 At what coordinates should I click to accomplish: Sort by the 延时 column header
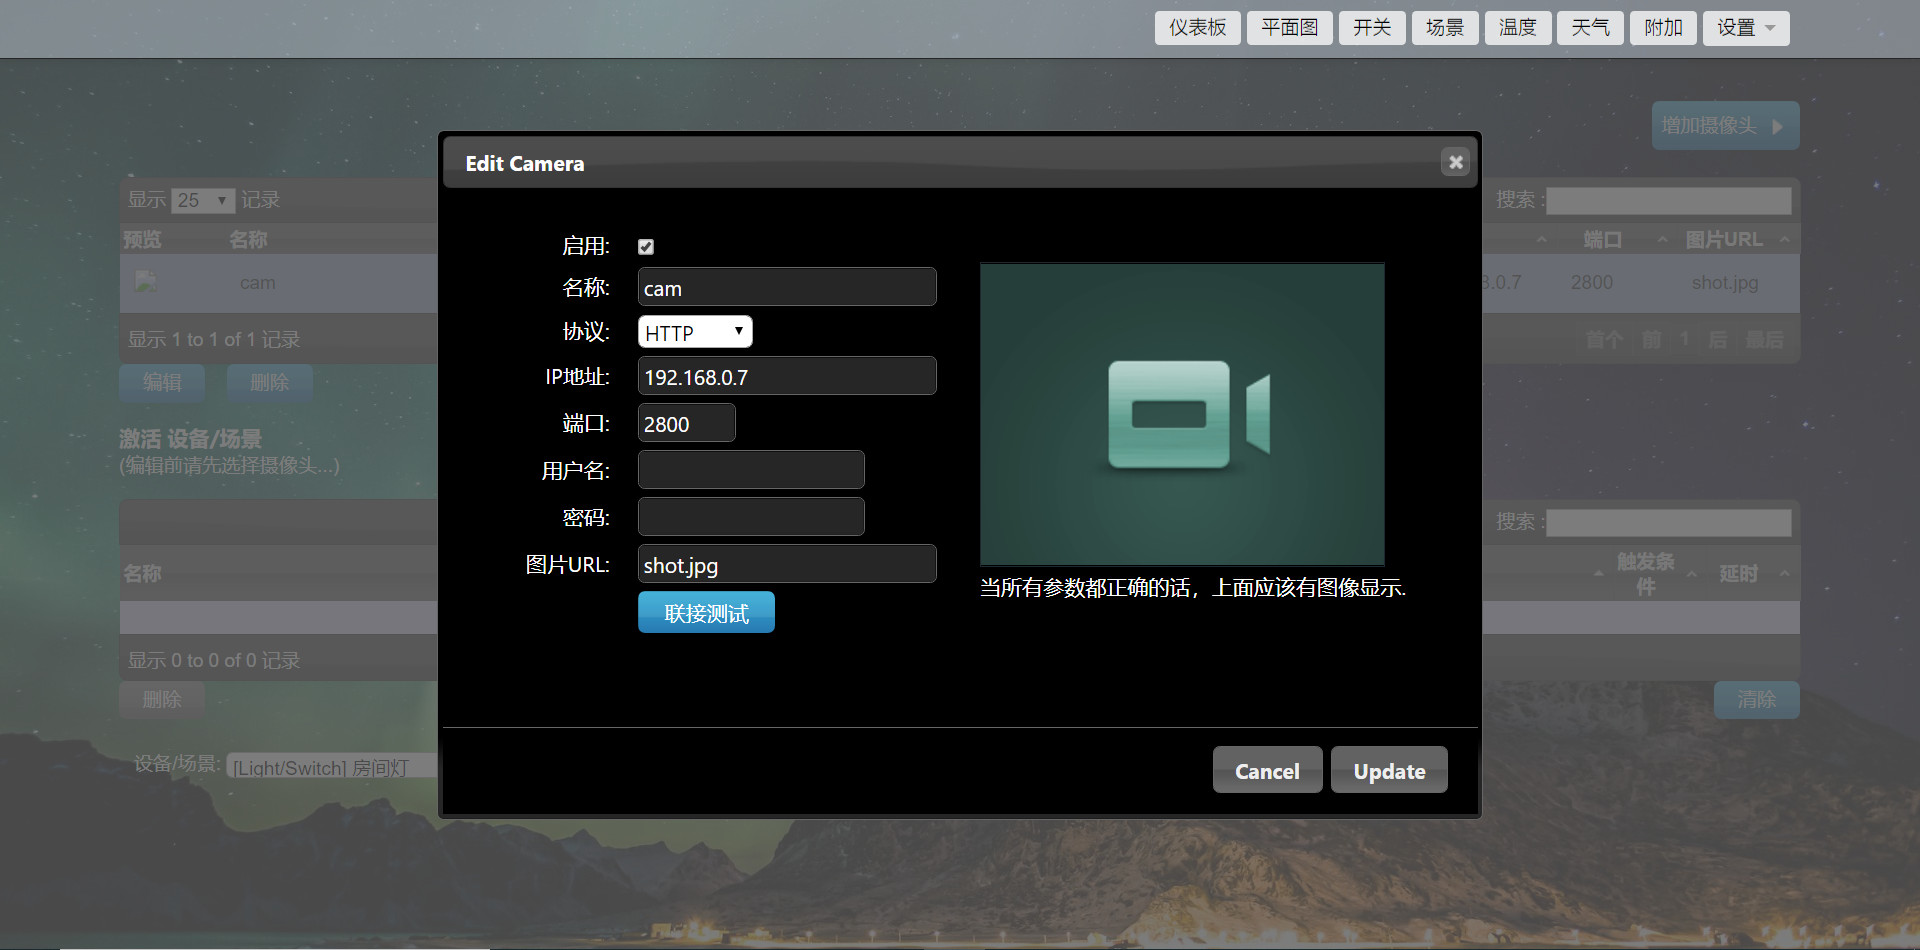(1738, 573)
